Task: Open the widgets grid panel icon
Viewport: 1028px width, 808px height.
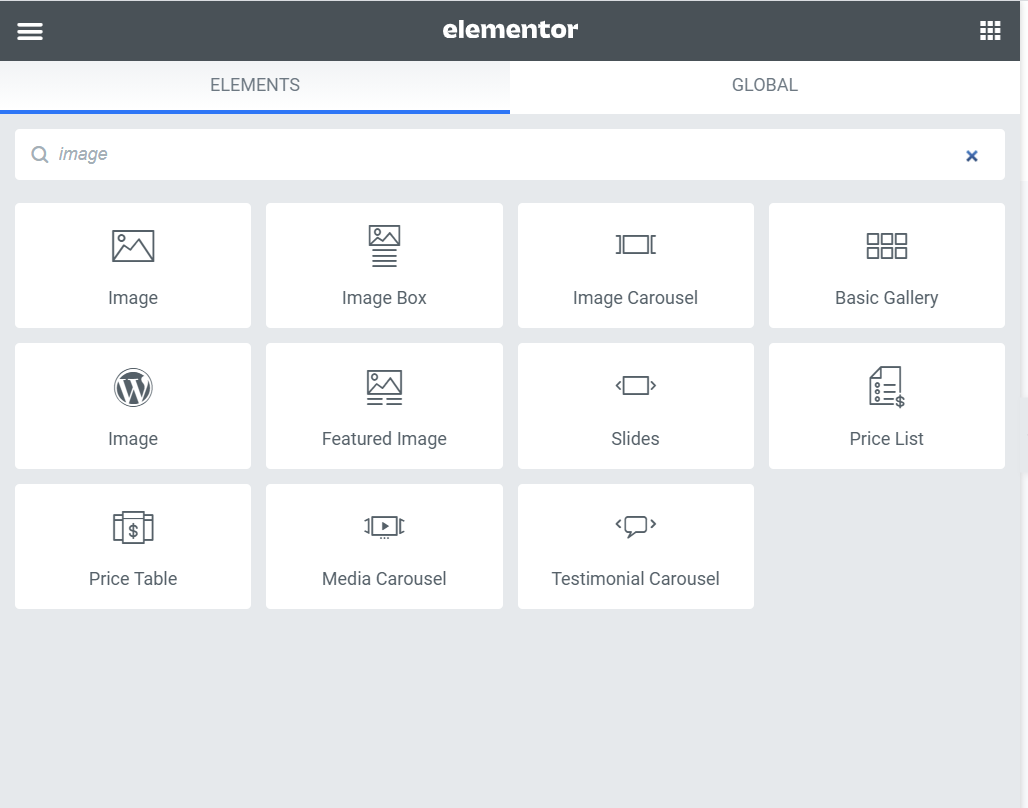Action: pyautogui.click(x=990, y=30)
